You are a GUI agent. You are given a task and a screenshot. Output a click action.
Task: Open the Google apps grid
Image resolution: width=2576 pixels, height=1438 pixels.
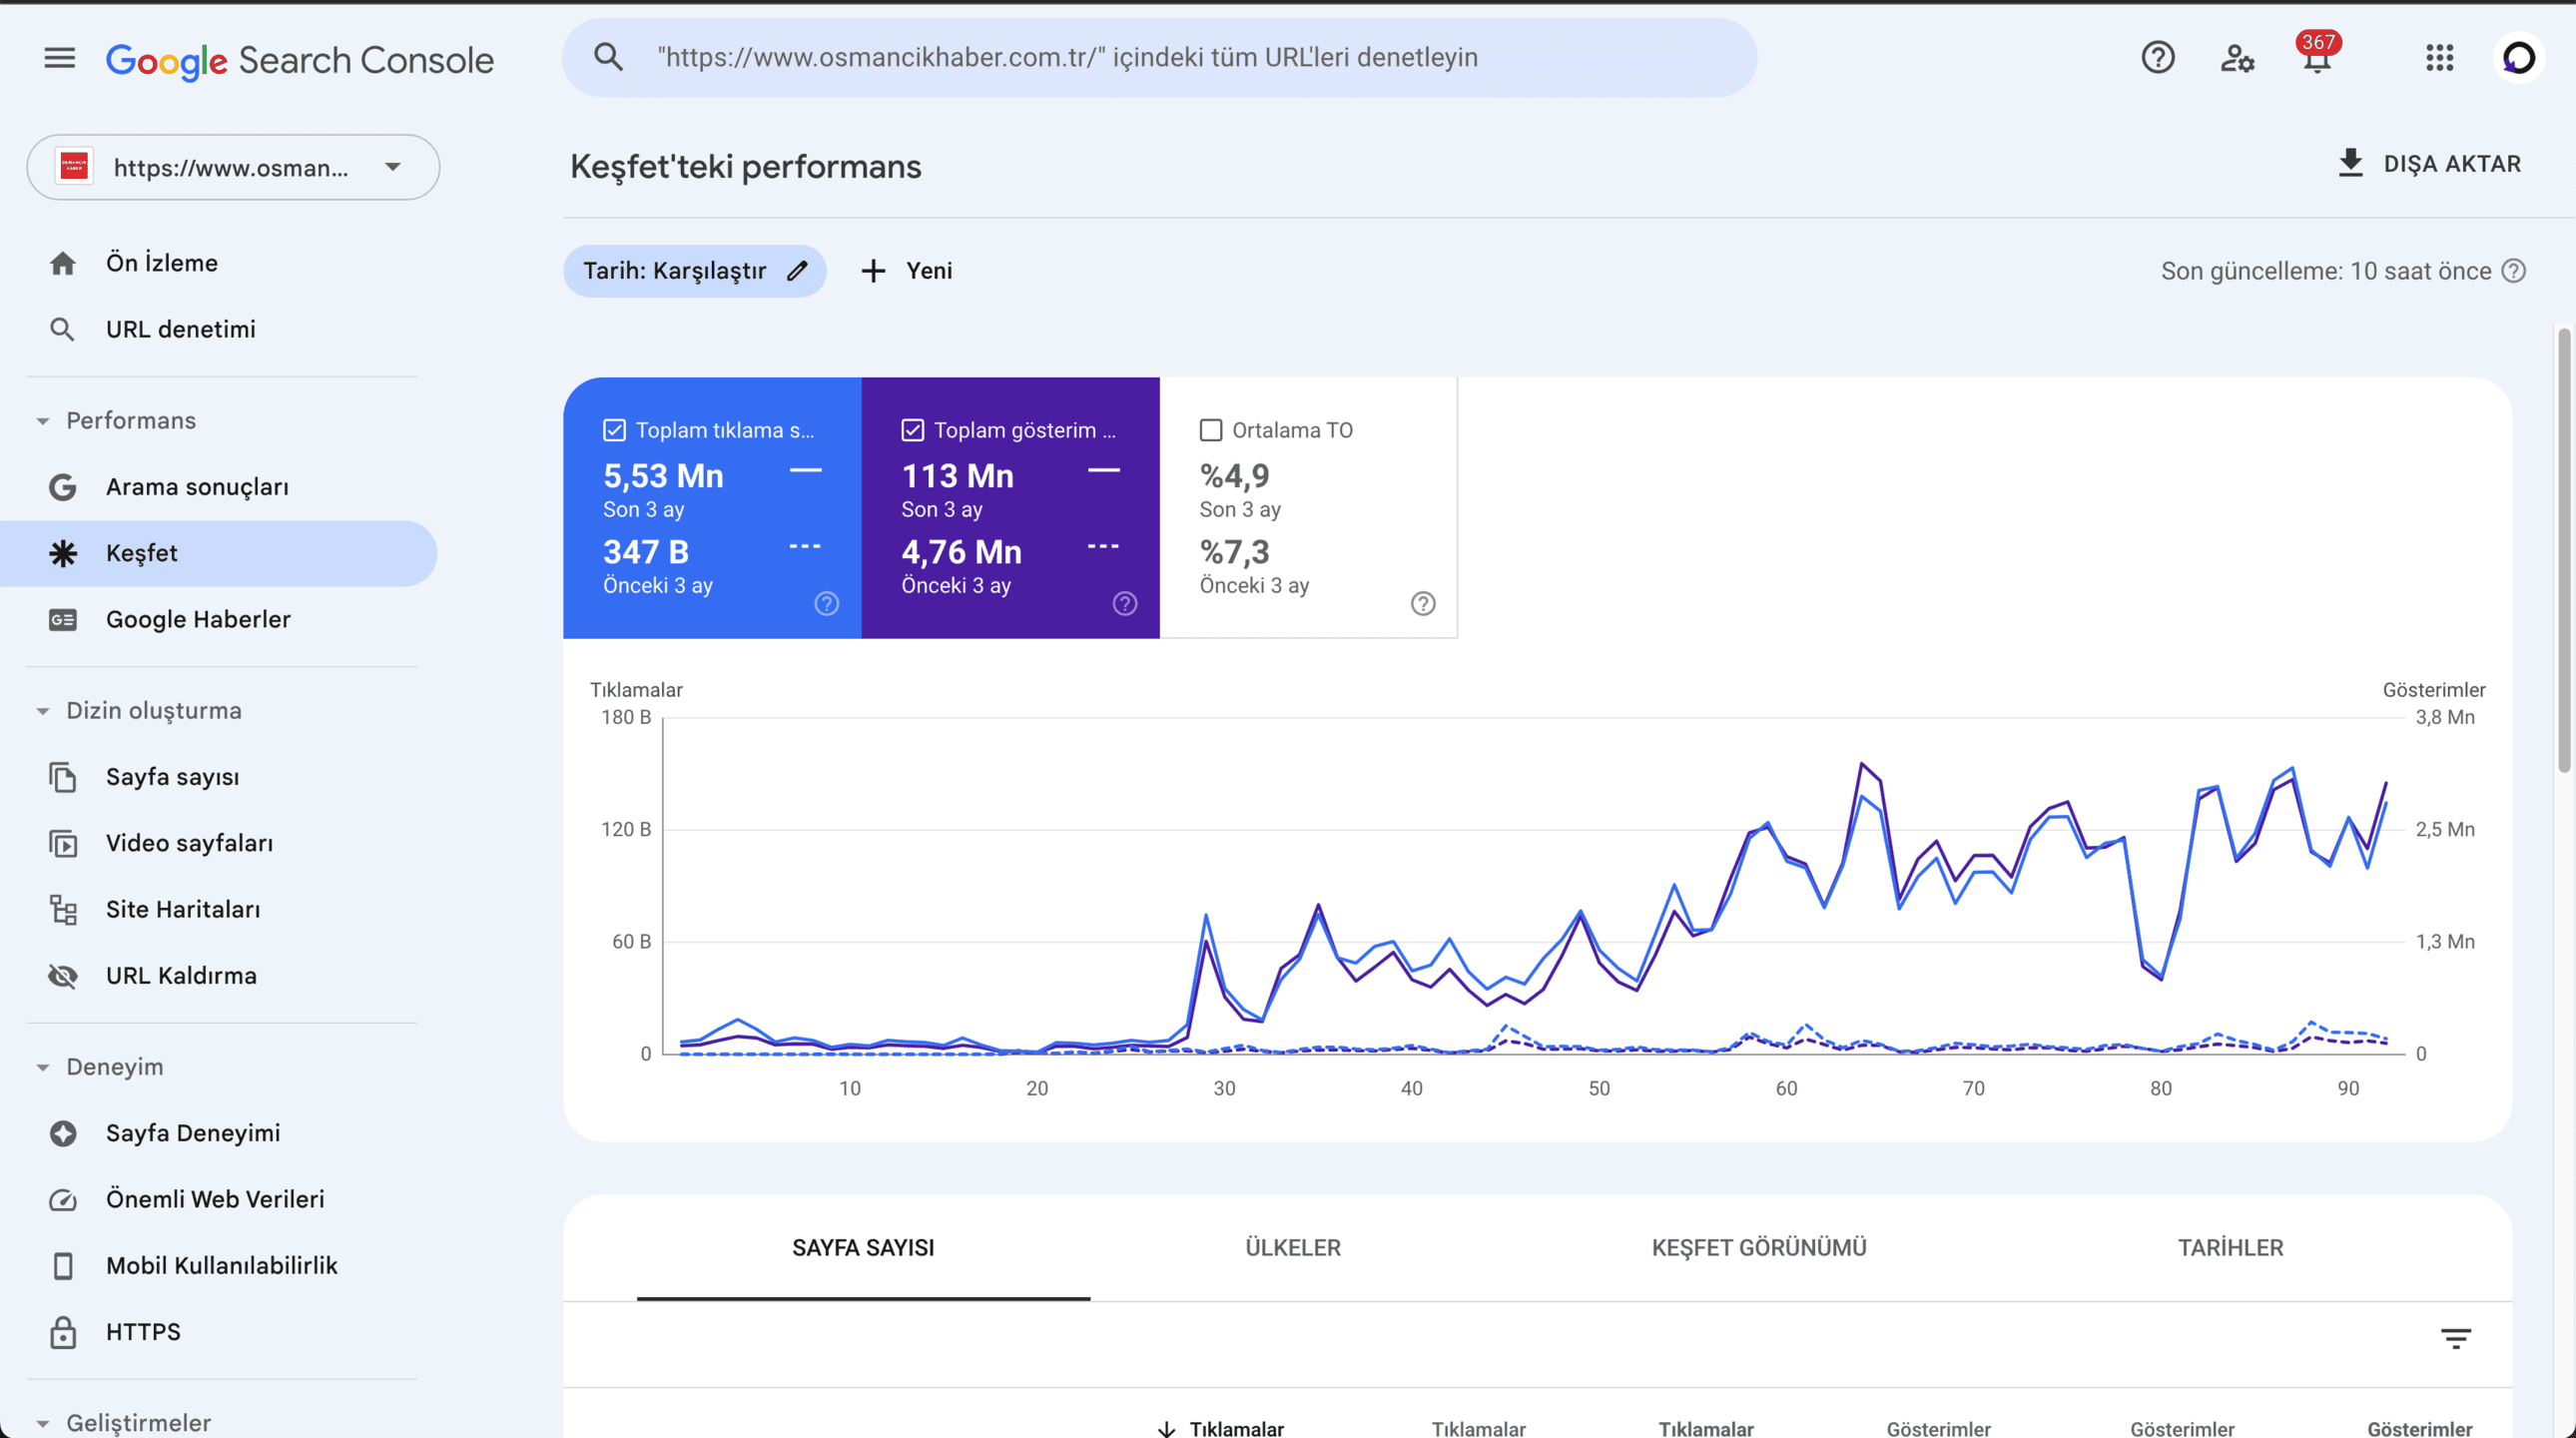[2439, 58]
